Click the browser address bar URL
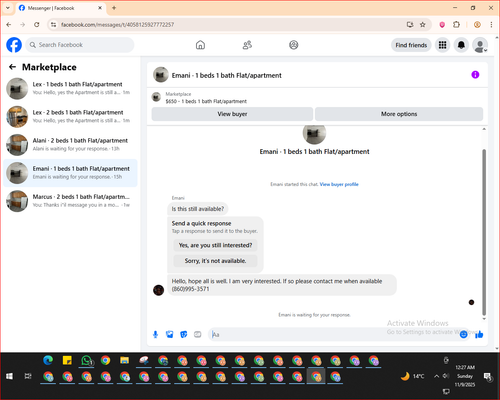The width and height of the screenshot is (500, 400). (x=117, y=25)
